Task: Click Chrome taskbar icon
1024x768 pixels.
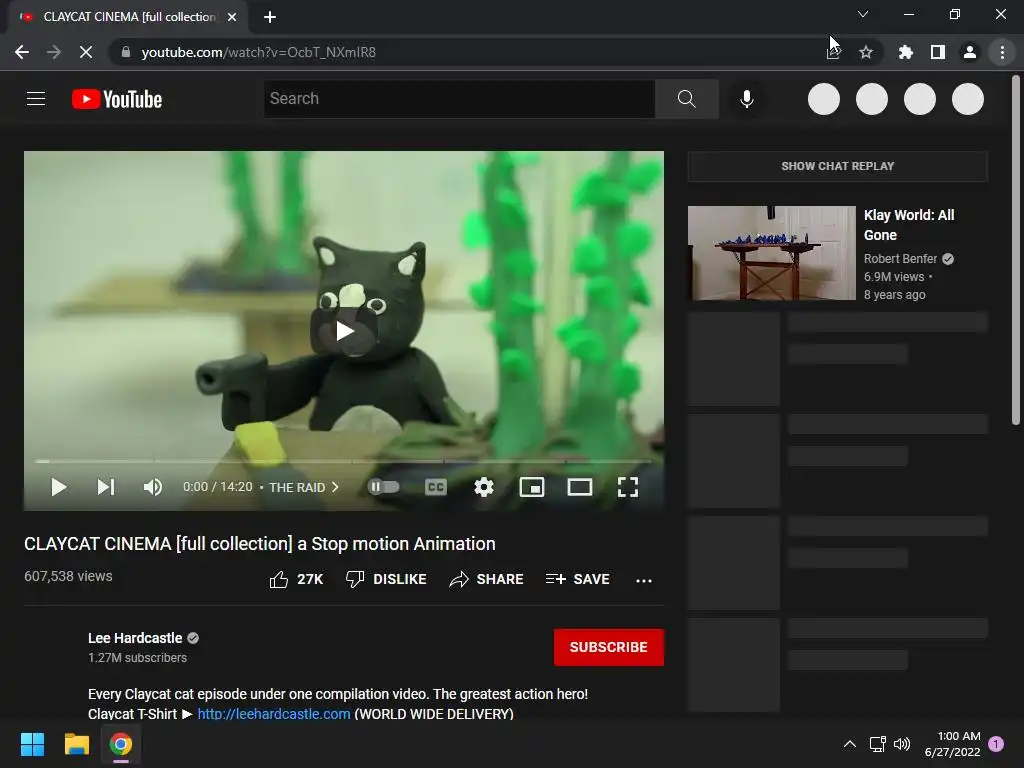Action: (x=121, y=744)
